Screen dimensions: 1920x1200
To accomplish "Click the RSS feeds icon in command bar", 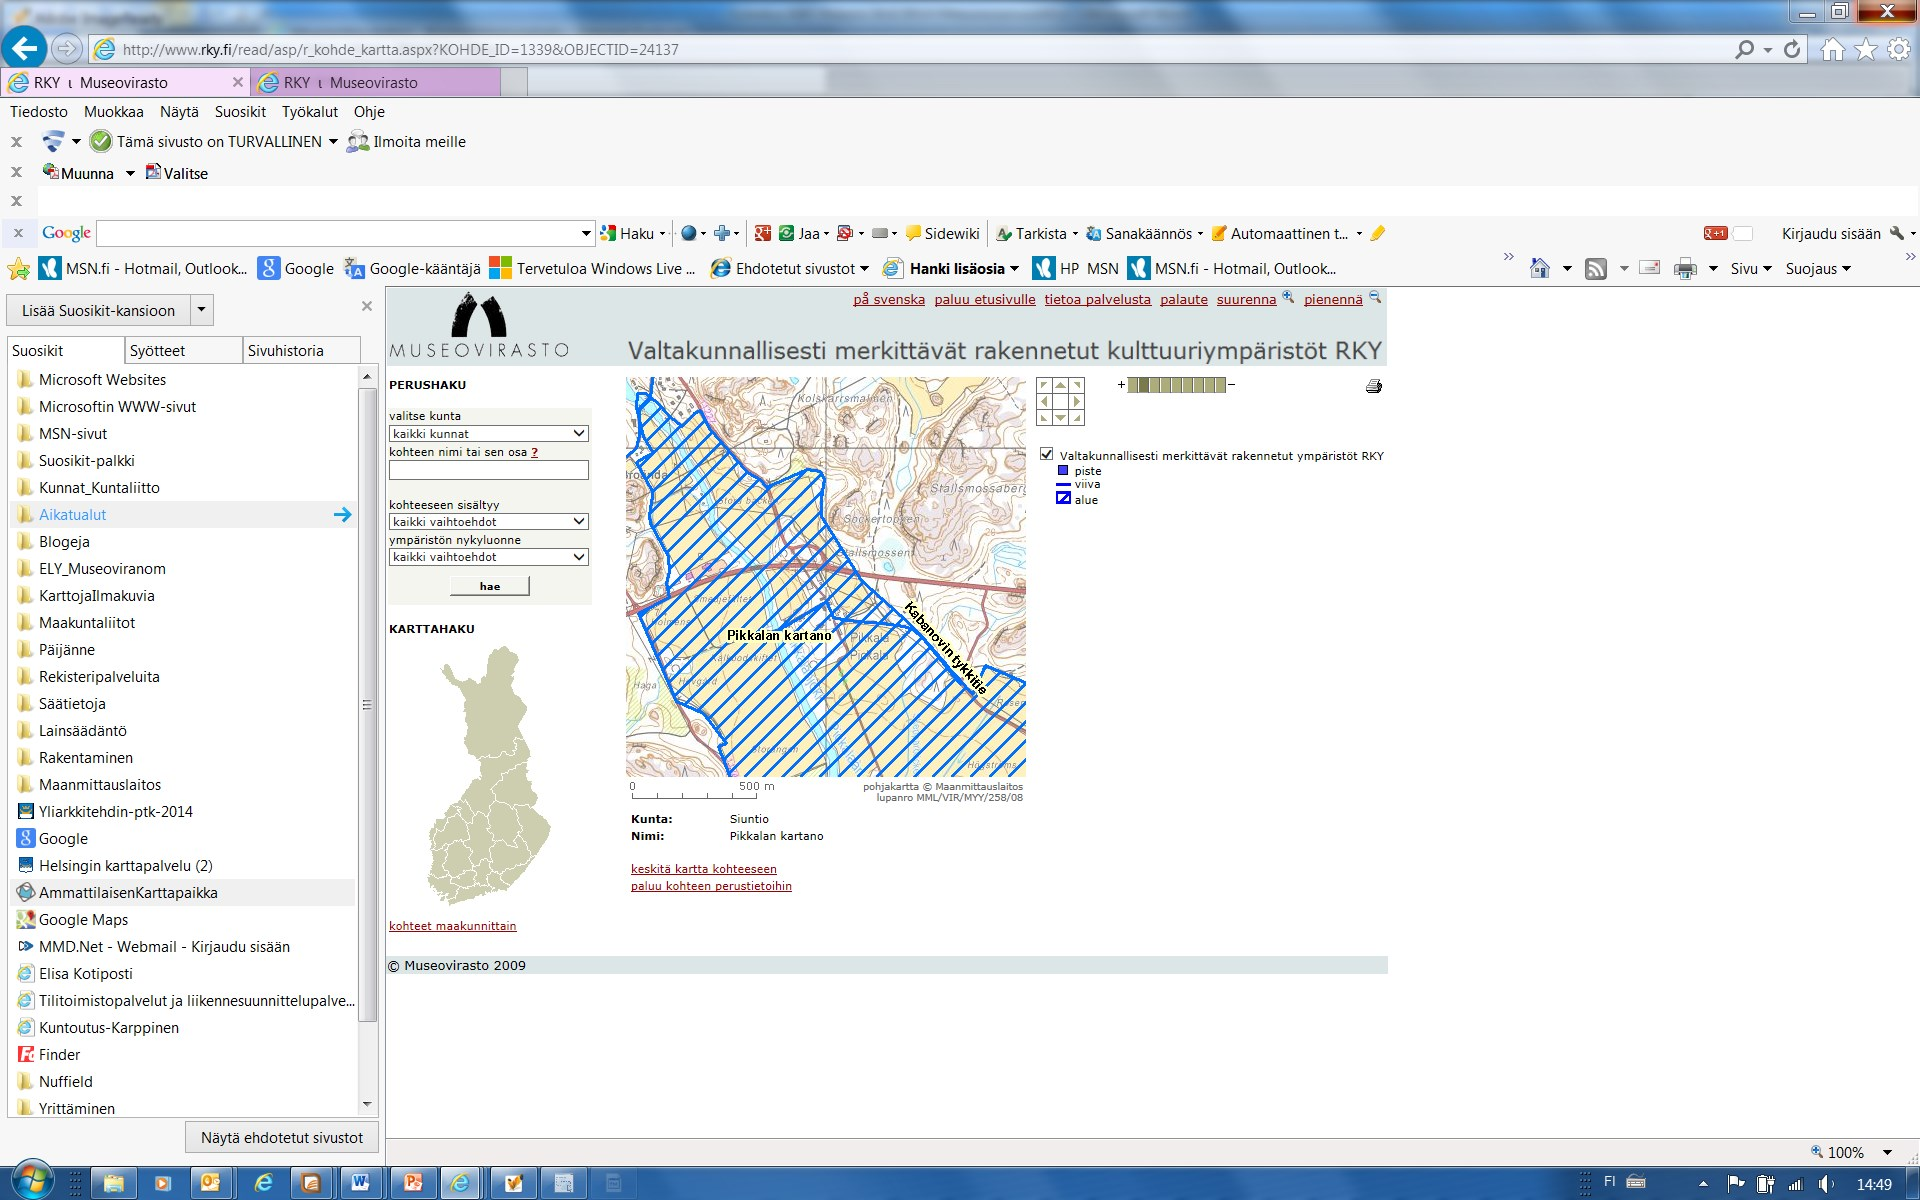I will pos(1596,268).
